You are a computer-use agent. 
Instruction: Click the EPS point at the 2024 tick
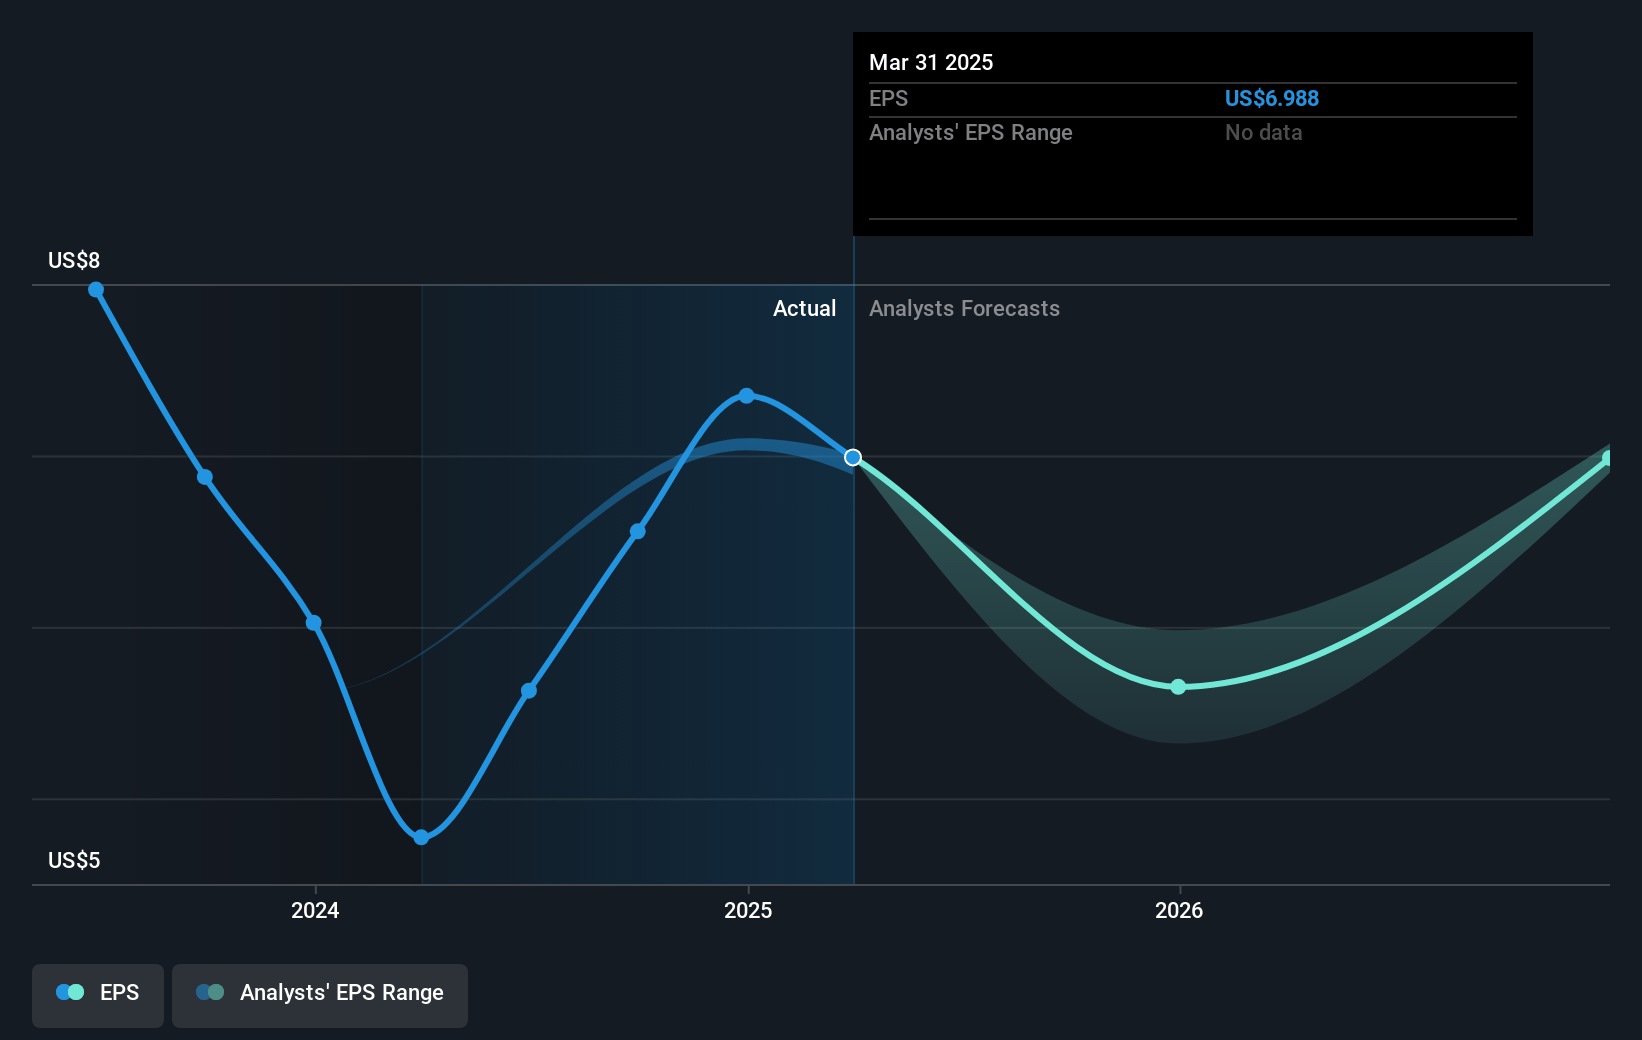click(x=314, y=623)
